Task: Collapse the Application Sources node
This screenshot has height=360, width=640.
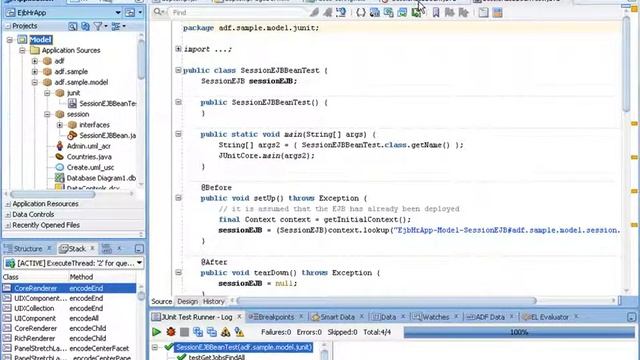Action: (x=22, y=50)
